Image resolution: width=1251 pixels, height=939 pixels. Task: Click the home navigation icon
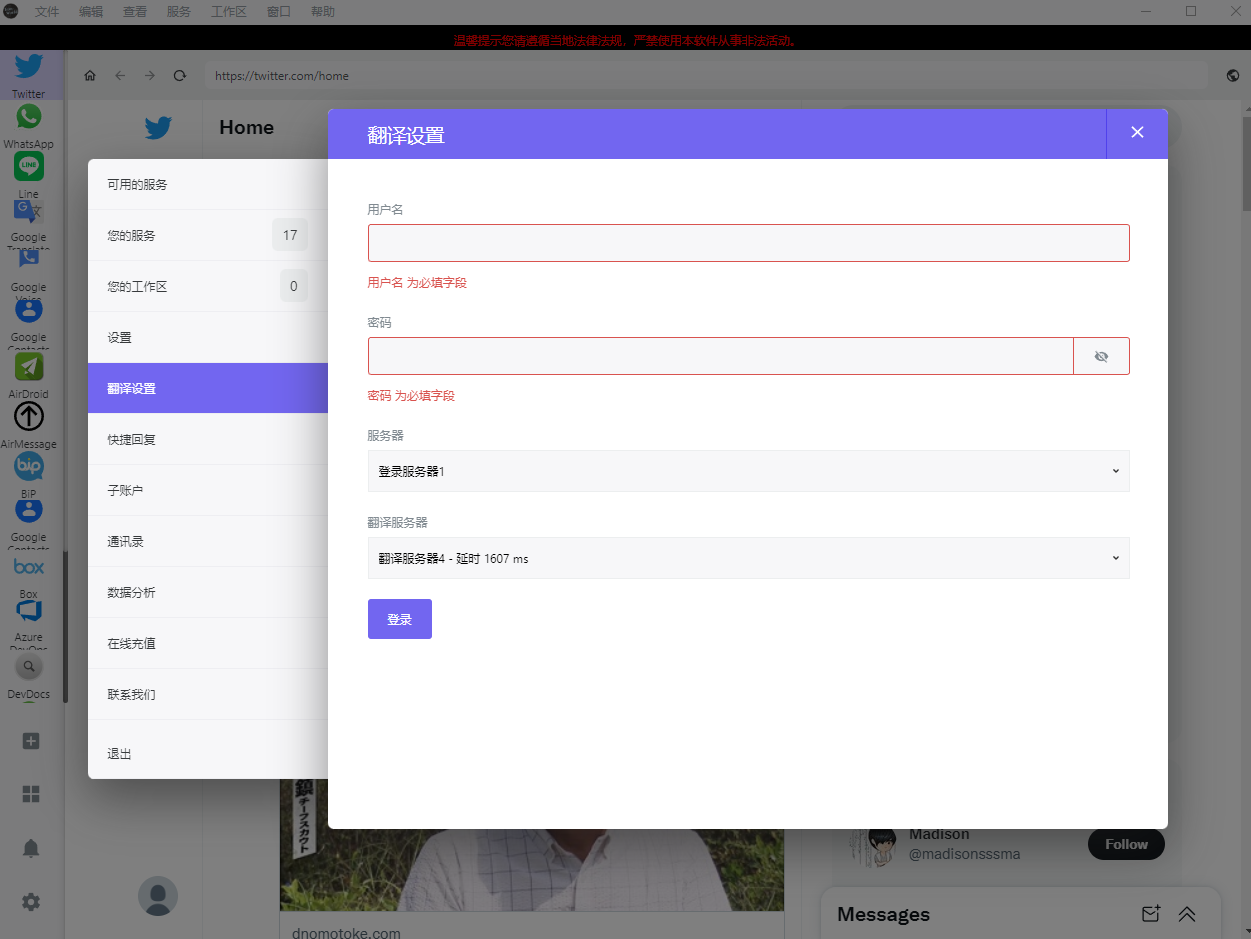[x=90, y=76]
